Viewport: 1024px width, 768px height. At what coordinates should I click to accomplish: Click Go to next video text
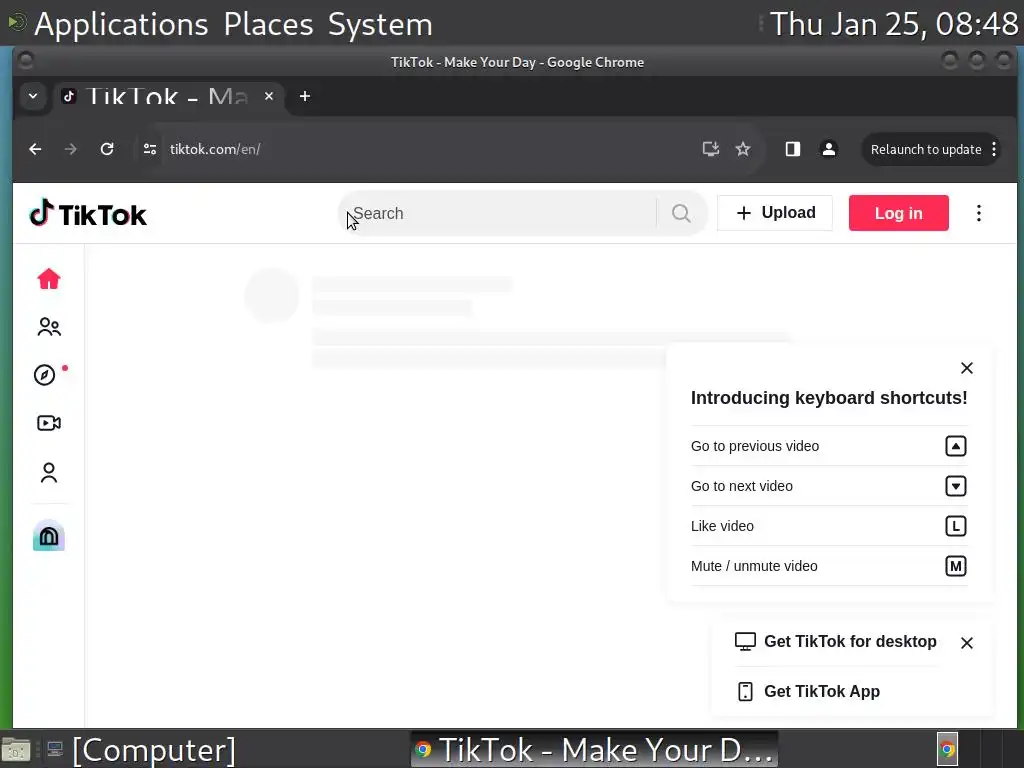tap(741, 486)
